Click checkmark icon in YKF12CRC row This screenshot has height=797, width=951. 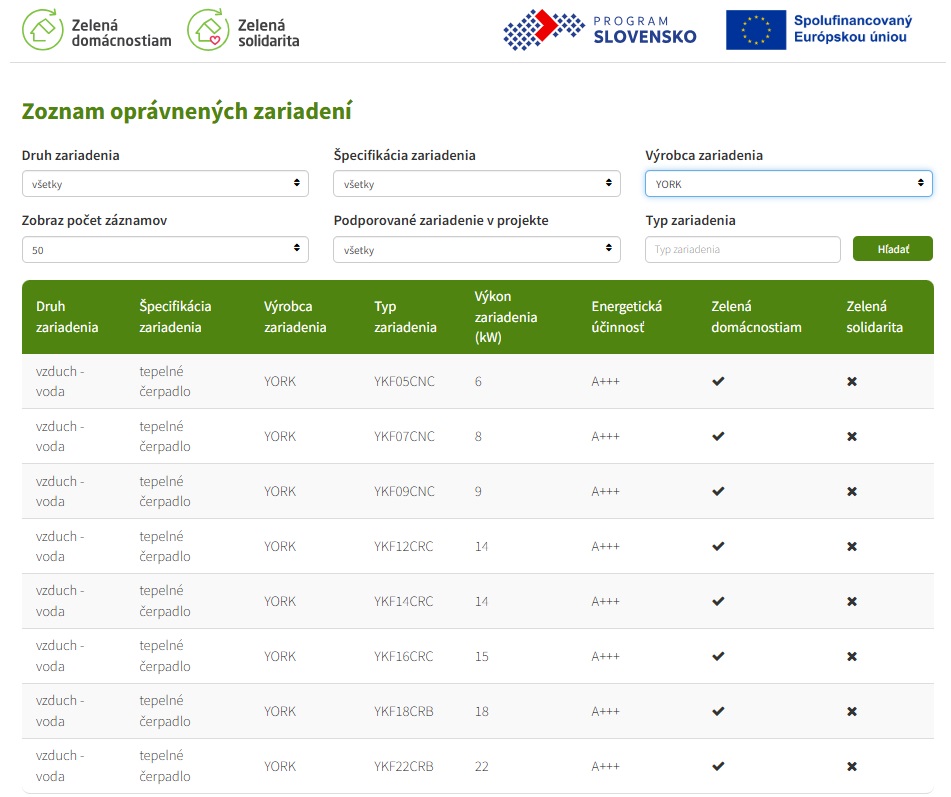718,546
